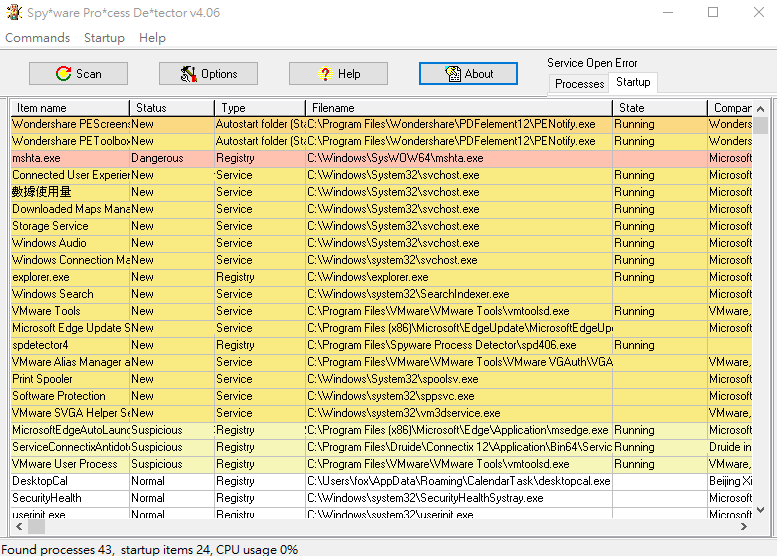This screenshot has height=556, width=777.
Task: Select the 數據使用量 service row
Action: click(x=382, y=192)
